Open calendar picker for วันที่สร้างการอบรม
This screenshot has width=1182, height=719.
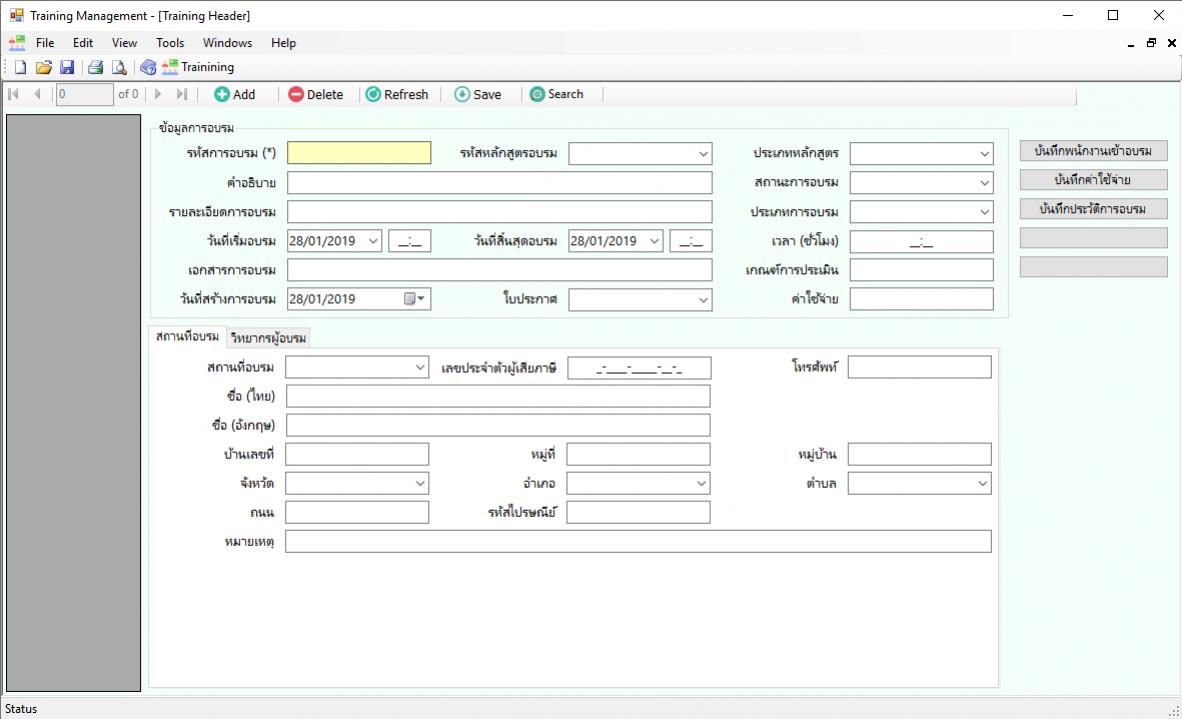[x=414, y=299]
